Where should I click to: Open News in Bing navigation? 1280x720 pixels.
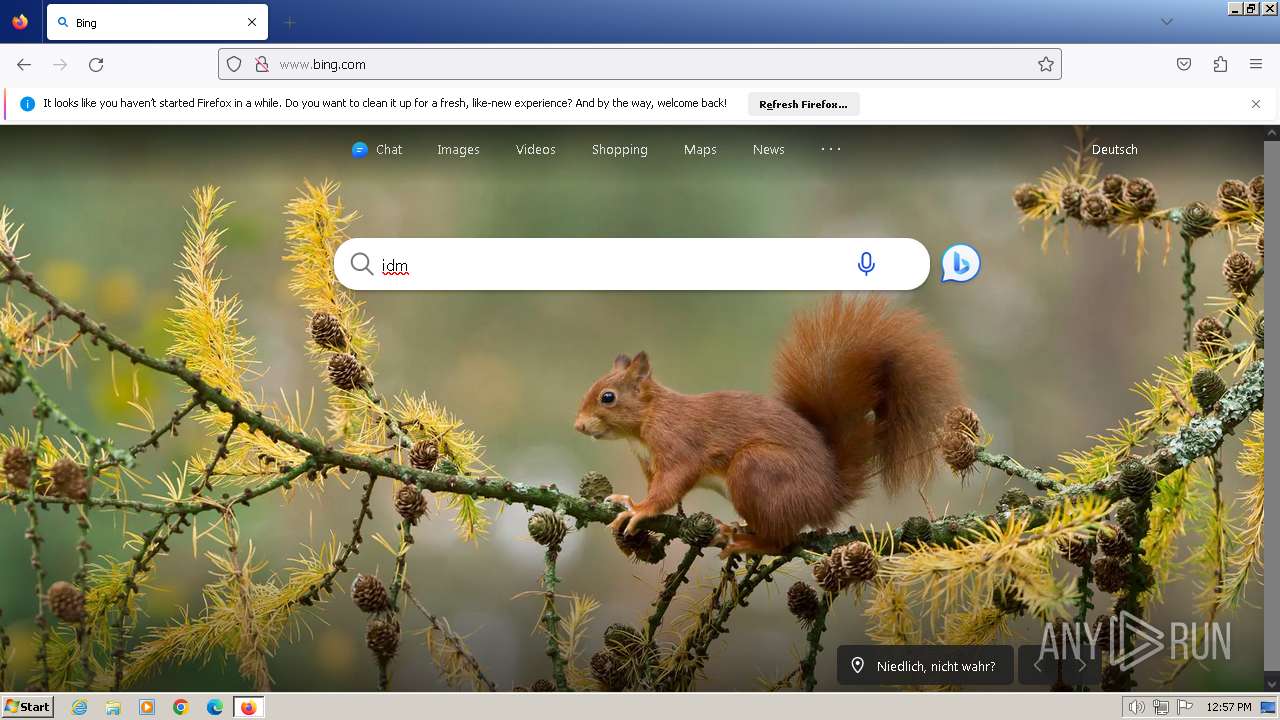(x=768, y=149)
